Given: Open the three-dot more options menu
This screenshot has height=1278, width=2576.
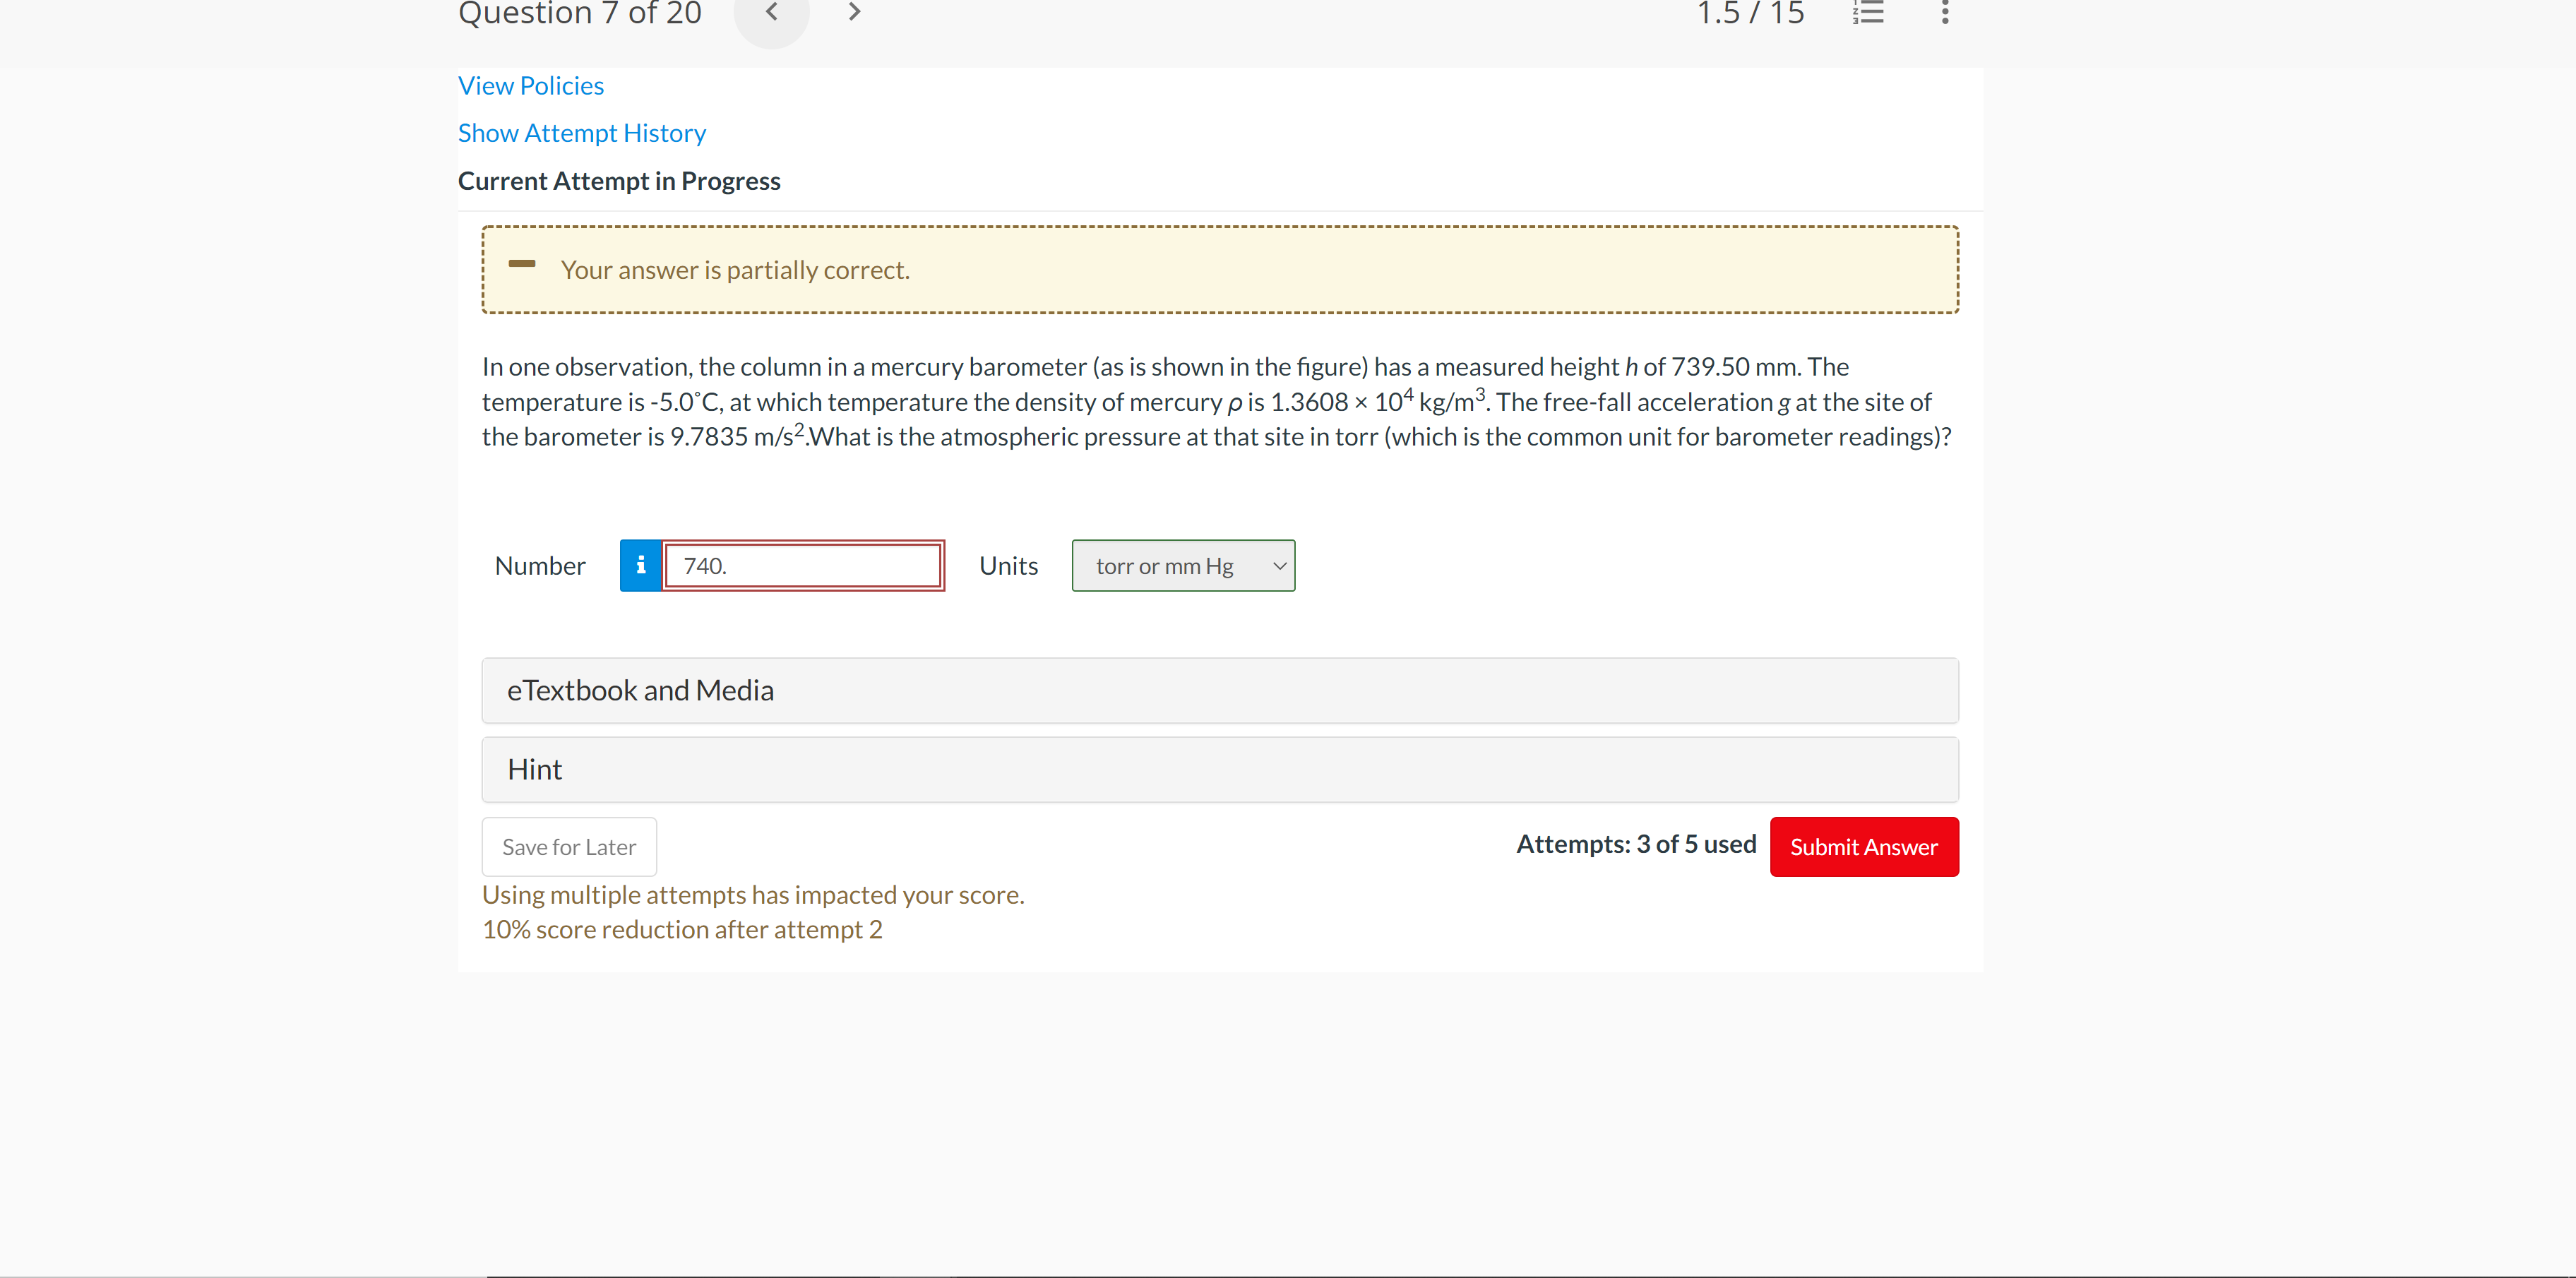Looking at the screenshot, I should point(1944,12).
